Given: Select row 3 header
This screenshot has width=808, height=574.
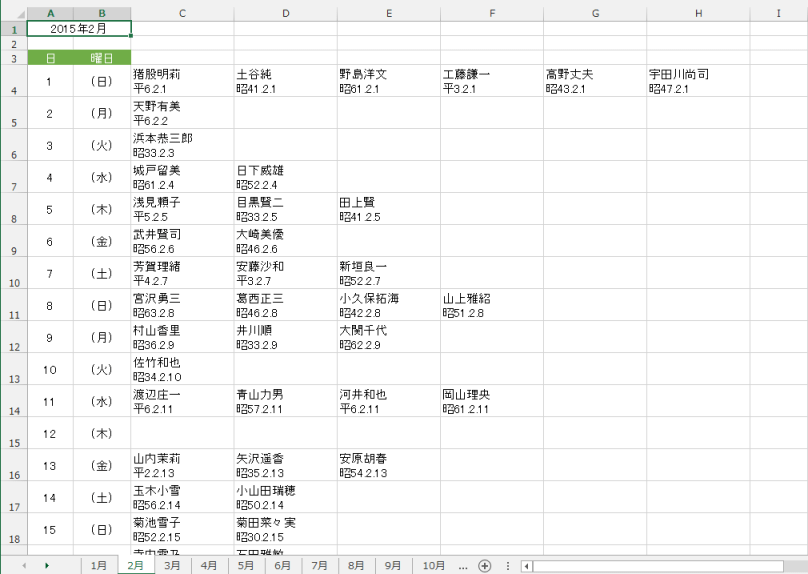Looking at the screenshot, I should pos(14,58).
